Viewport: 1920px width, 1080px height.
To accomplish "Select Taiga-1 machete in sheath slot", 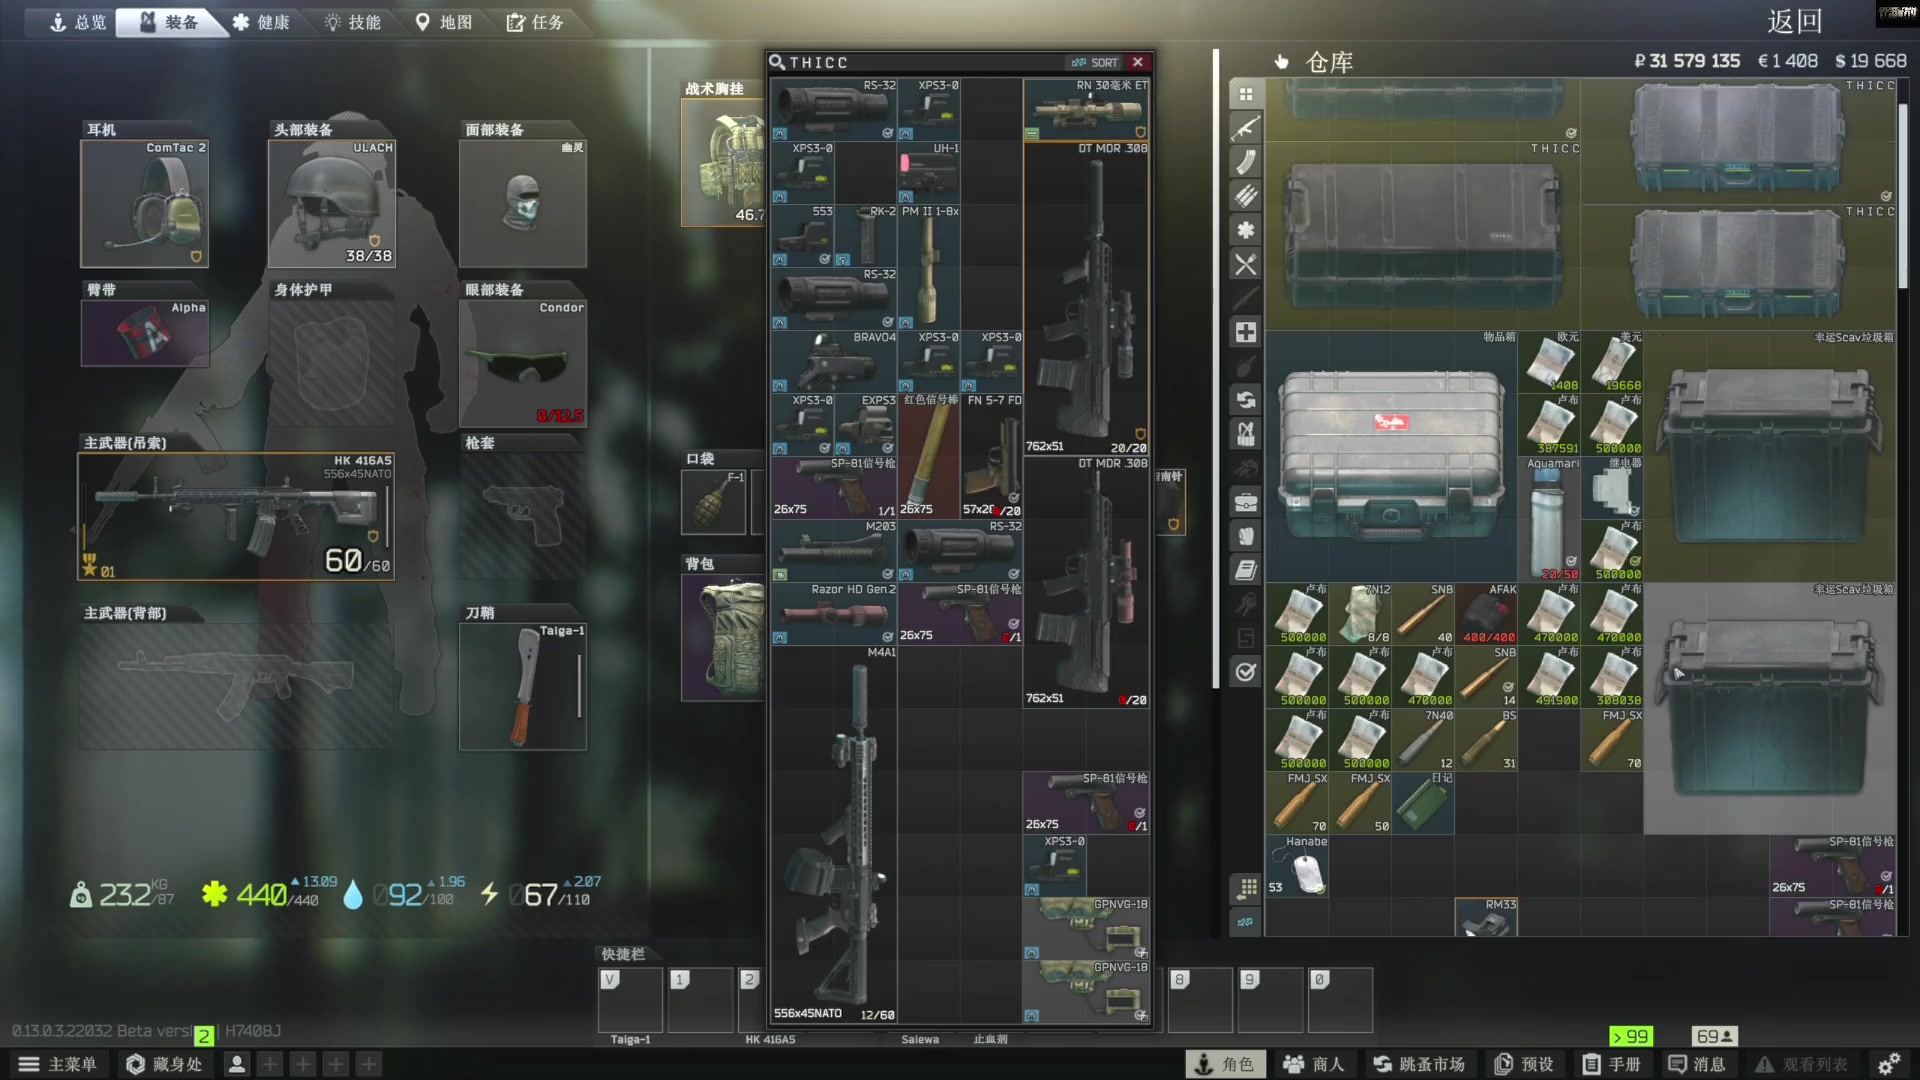I will [x=523, y=686].
